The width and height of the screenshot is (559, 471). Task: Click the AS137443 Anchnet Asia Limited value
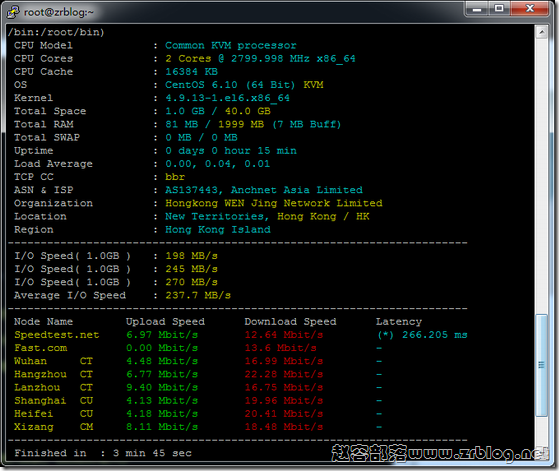[x=264, y=190]
